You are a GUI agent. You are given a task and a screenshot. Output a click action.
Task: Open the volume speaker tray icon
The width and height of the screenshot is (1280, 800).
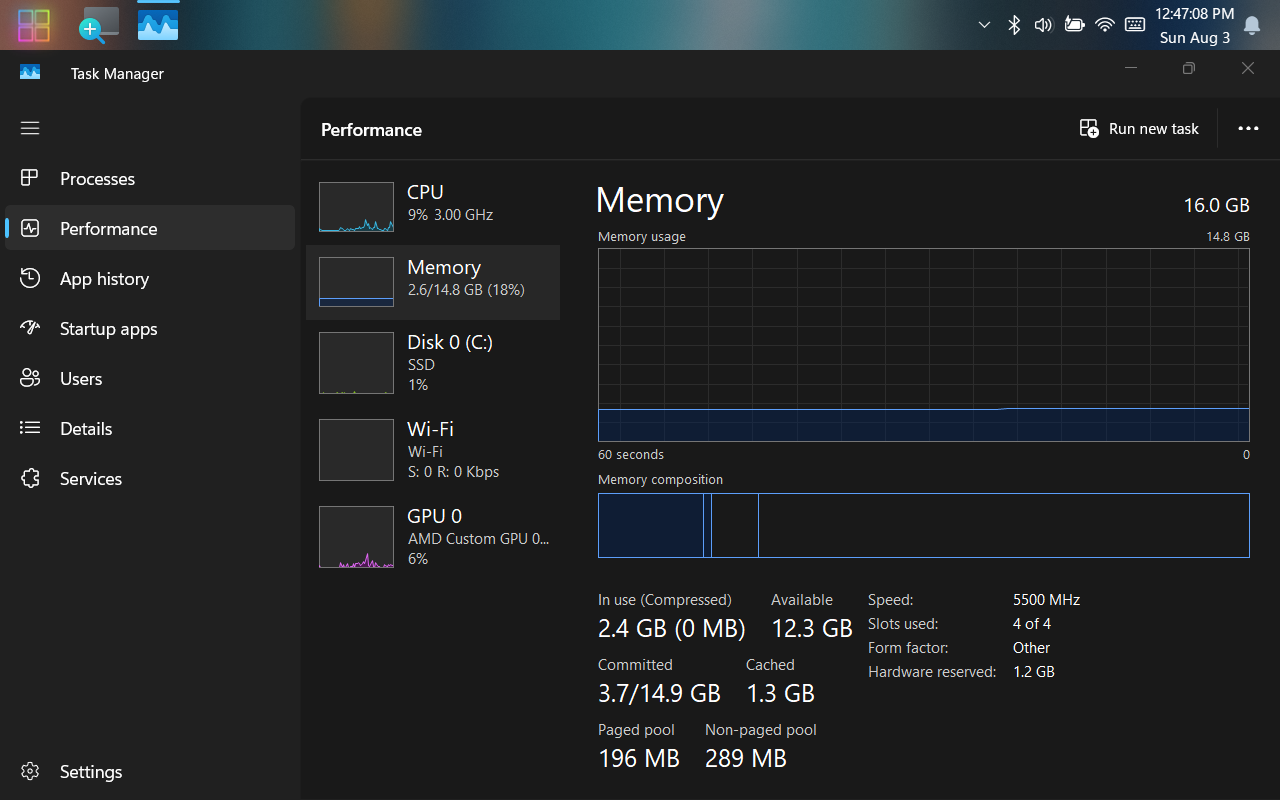1043,25
